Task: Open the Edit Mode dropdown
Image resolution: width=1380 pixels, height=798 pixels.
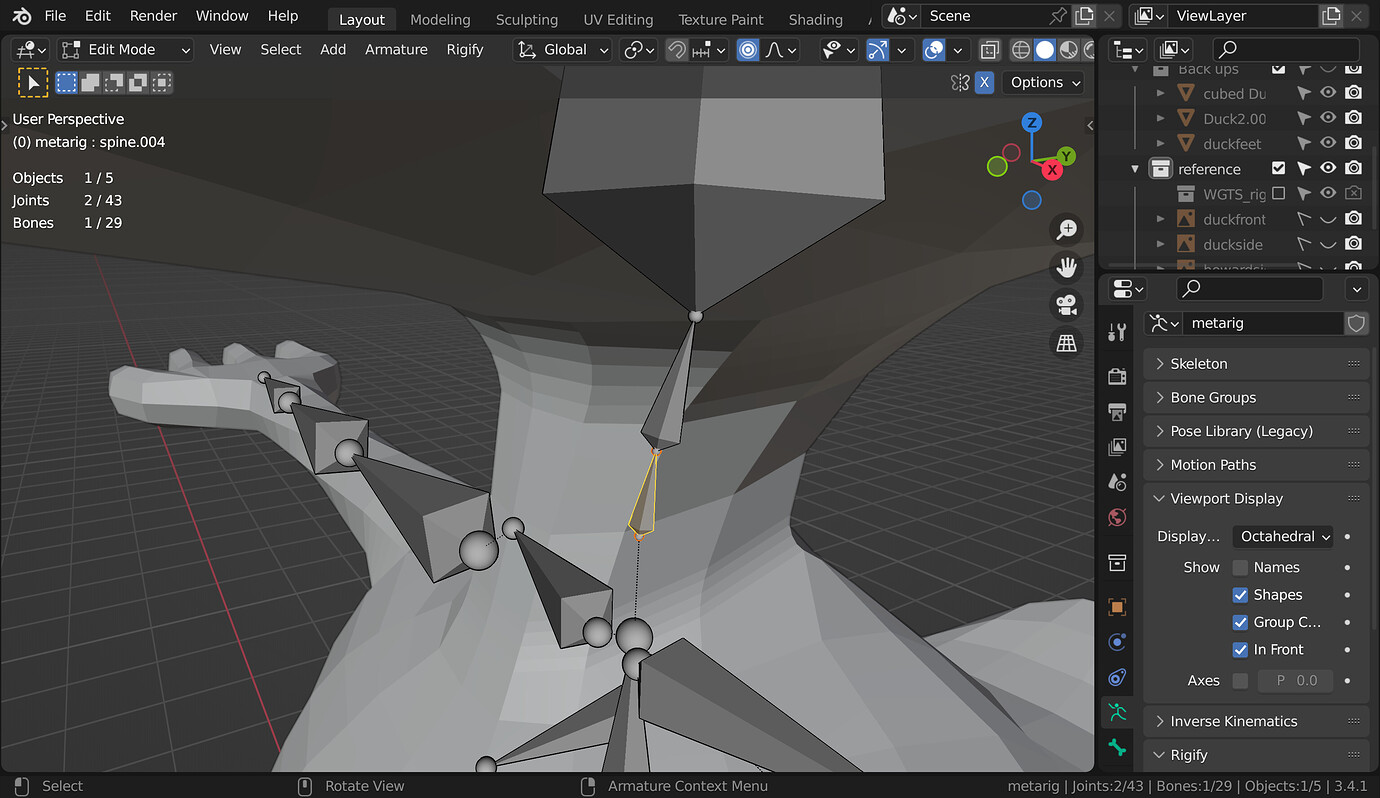Action: 126,50
